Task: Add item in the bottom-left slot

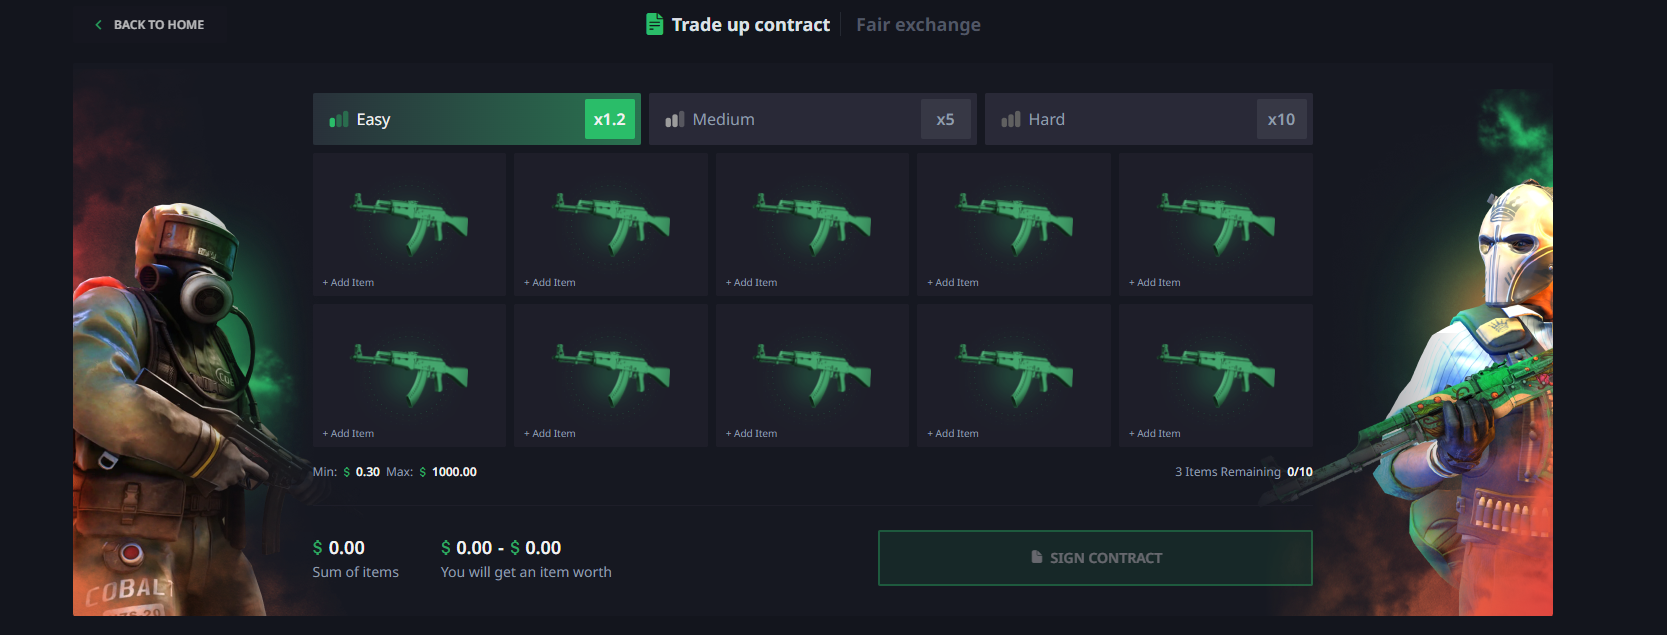Action: tap(409, 376)
